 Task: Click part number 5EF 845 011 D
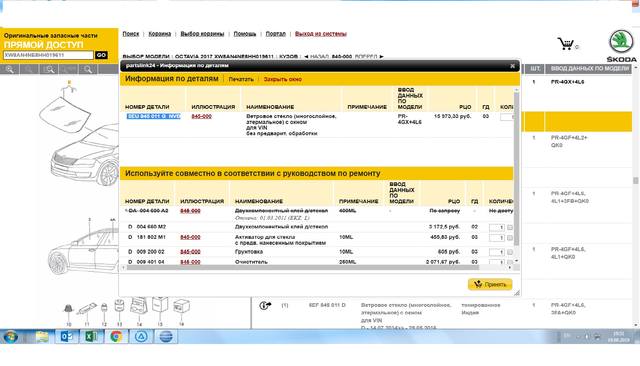click(x=327, y=305)
